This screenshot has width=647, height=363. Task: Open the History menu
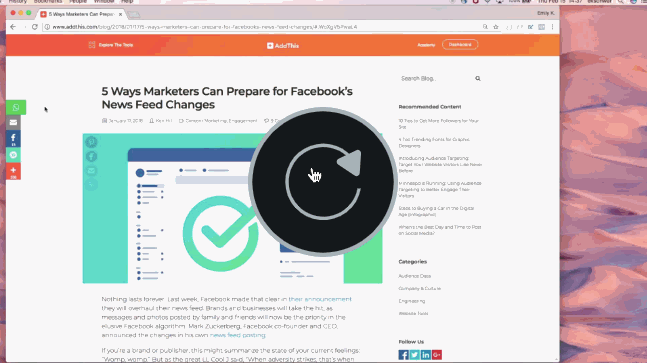point(17,2)
